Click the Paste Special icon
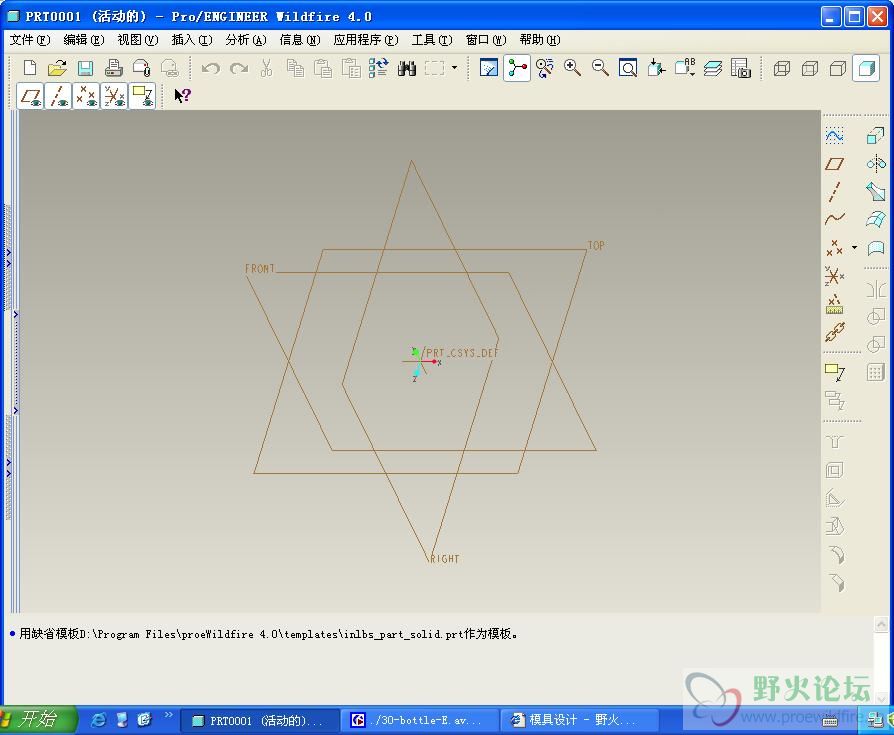The height and width of the screenshot is (735, 894). 351,68
